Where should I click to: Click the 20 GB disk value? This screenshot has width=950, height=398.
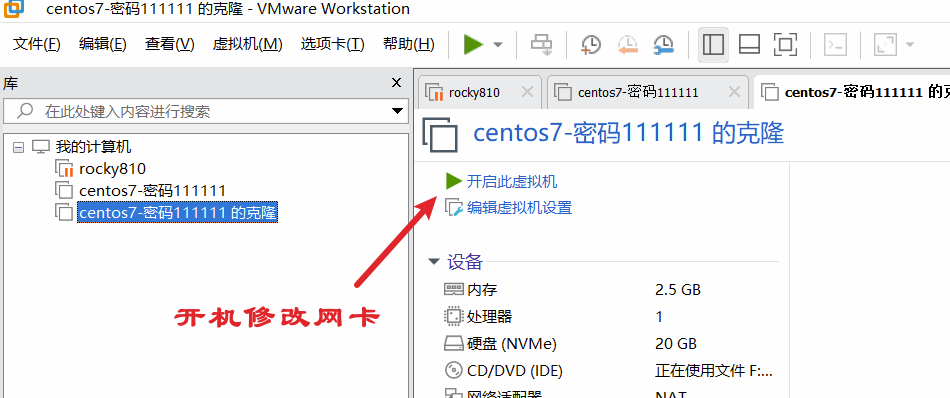676,343
